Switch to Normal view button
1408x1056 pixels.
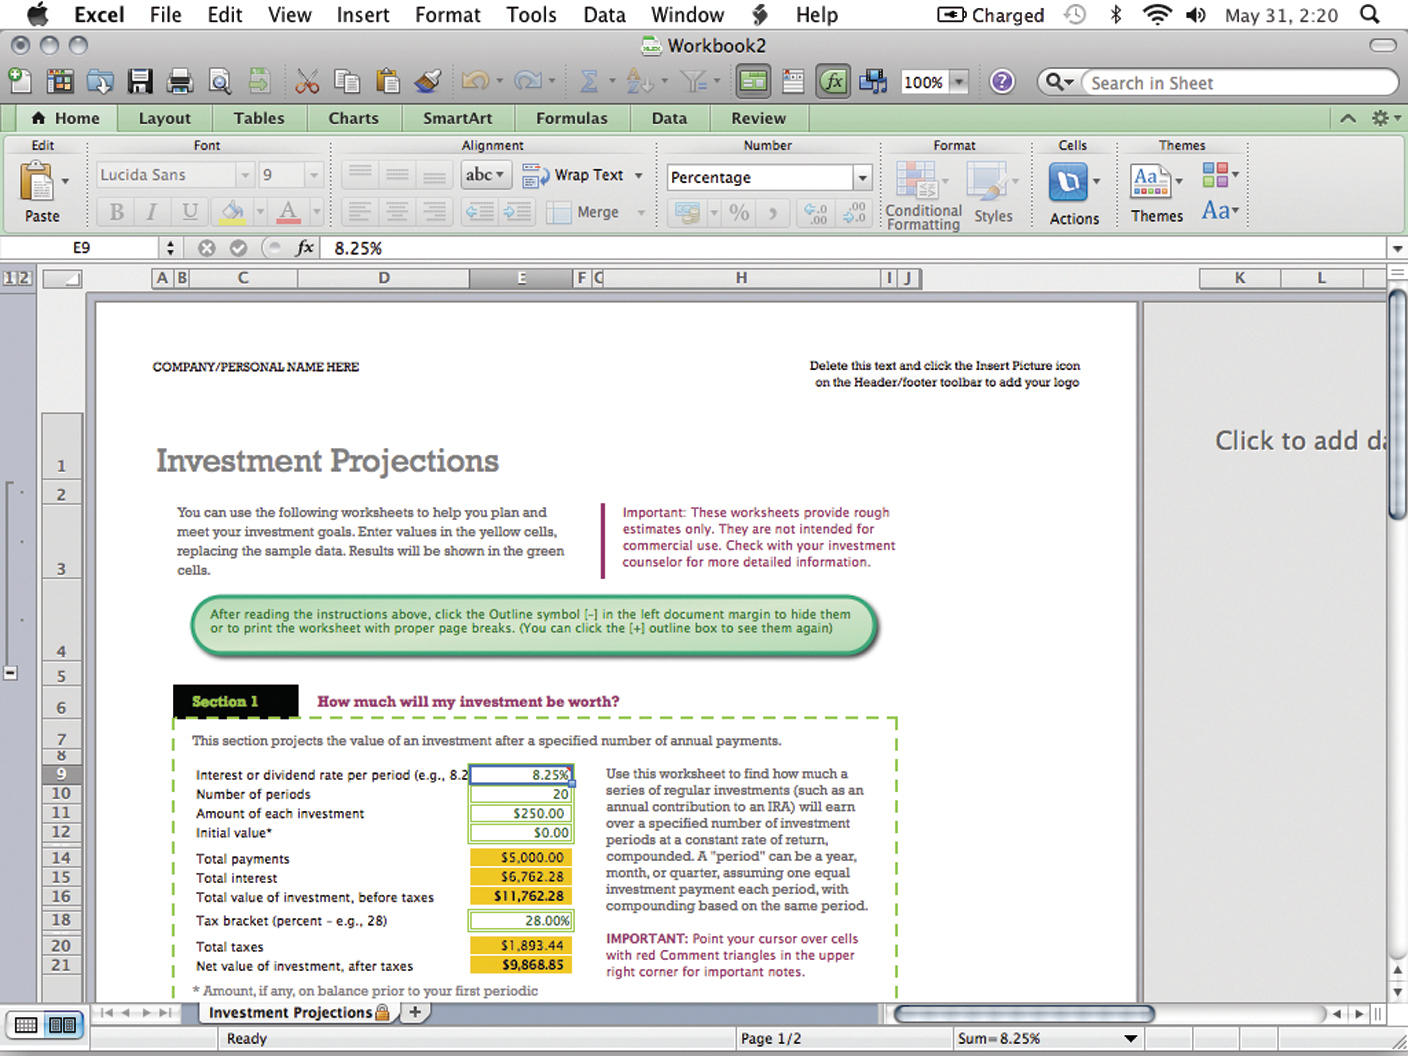pos(26,1025)
